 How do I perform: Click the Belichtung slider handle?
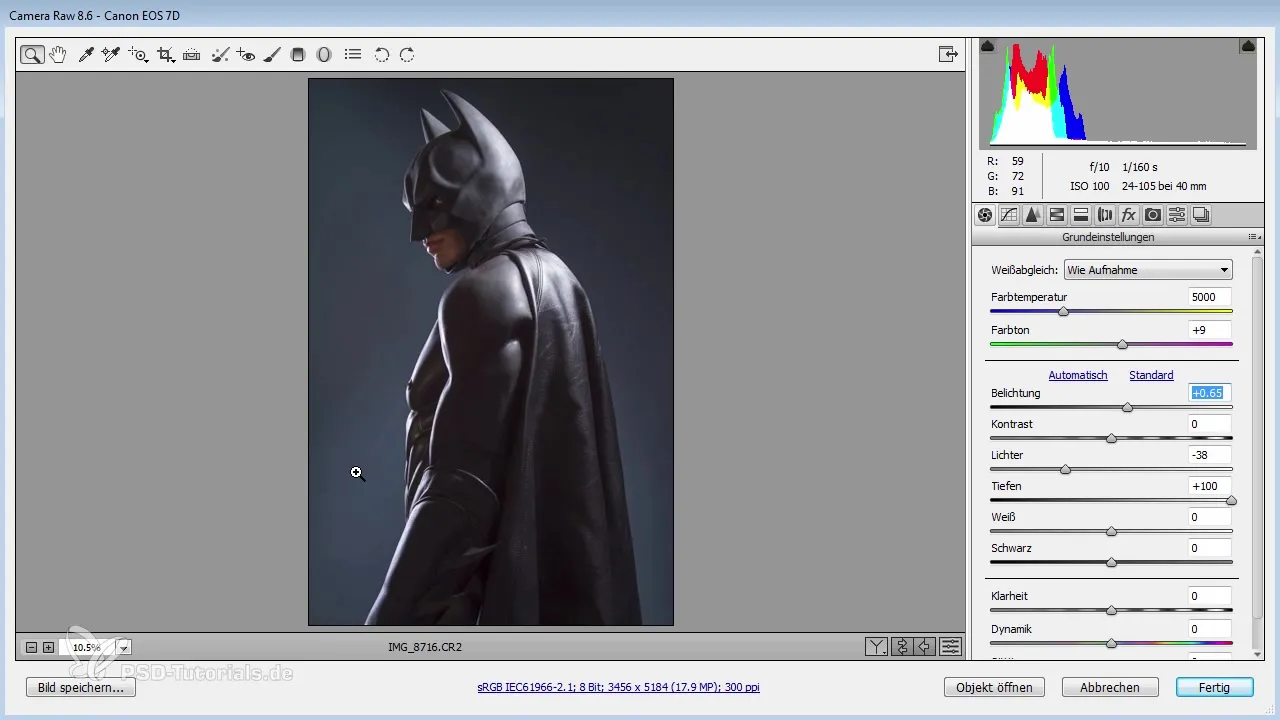(1128, 407)
